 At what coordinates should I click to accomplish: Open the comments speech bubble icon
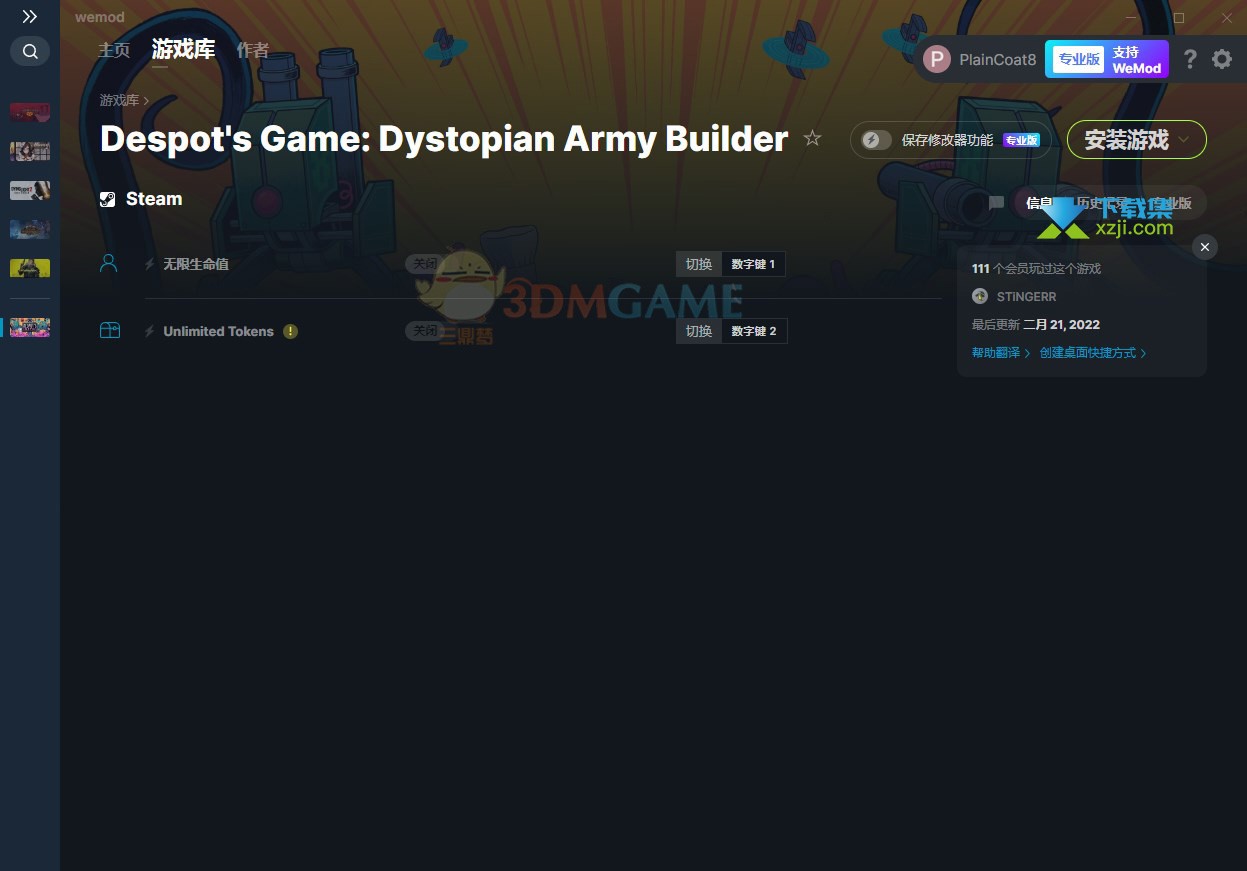point(996,203)
